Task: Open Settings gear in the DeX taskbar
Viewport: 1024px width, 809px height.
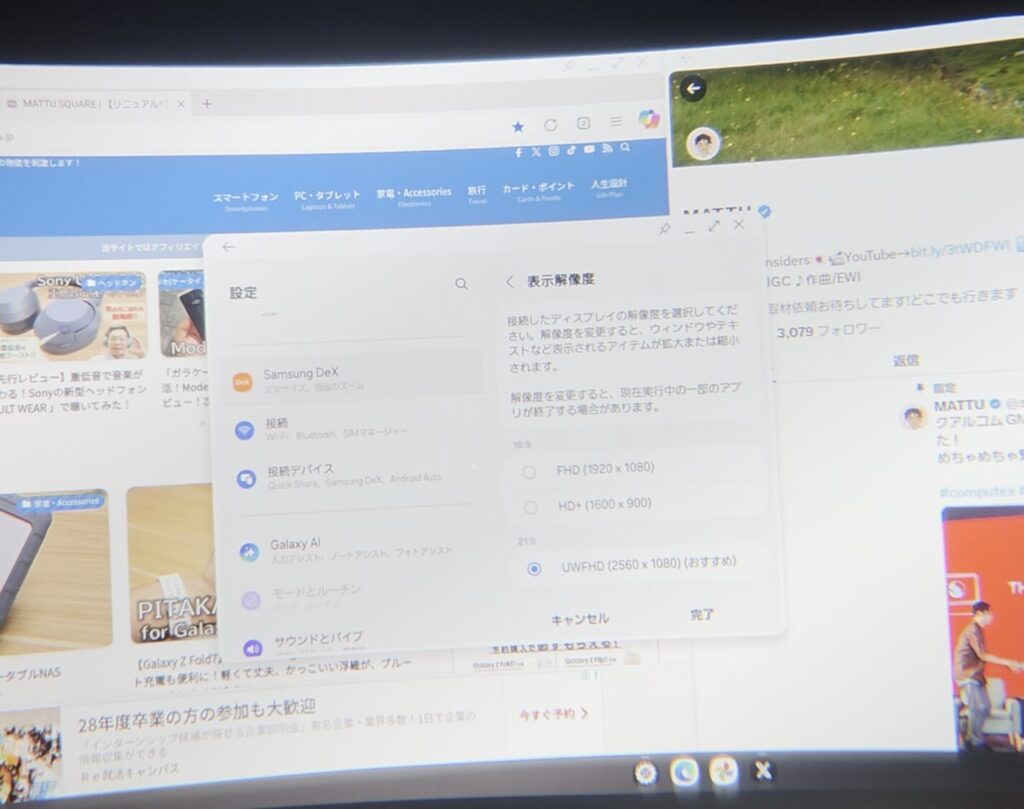Action: [x=645, y=773]
